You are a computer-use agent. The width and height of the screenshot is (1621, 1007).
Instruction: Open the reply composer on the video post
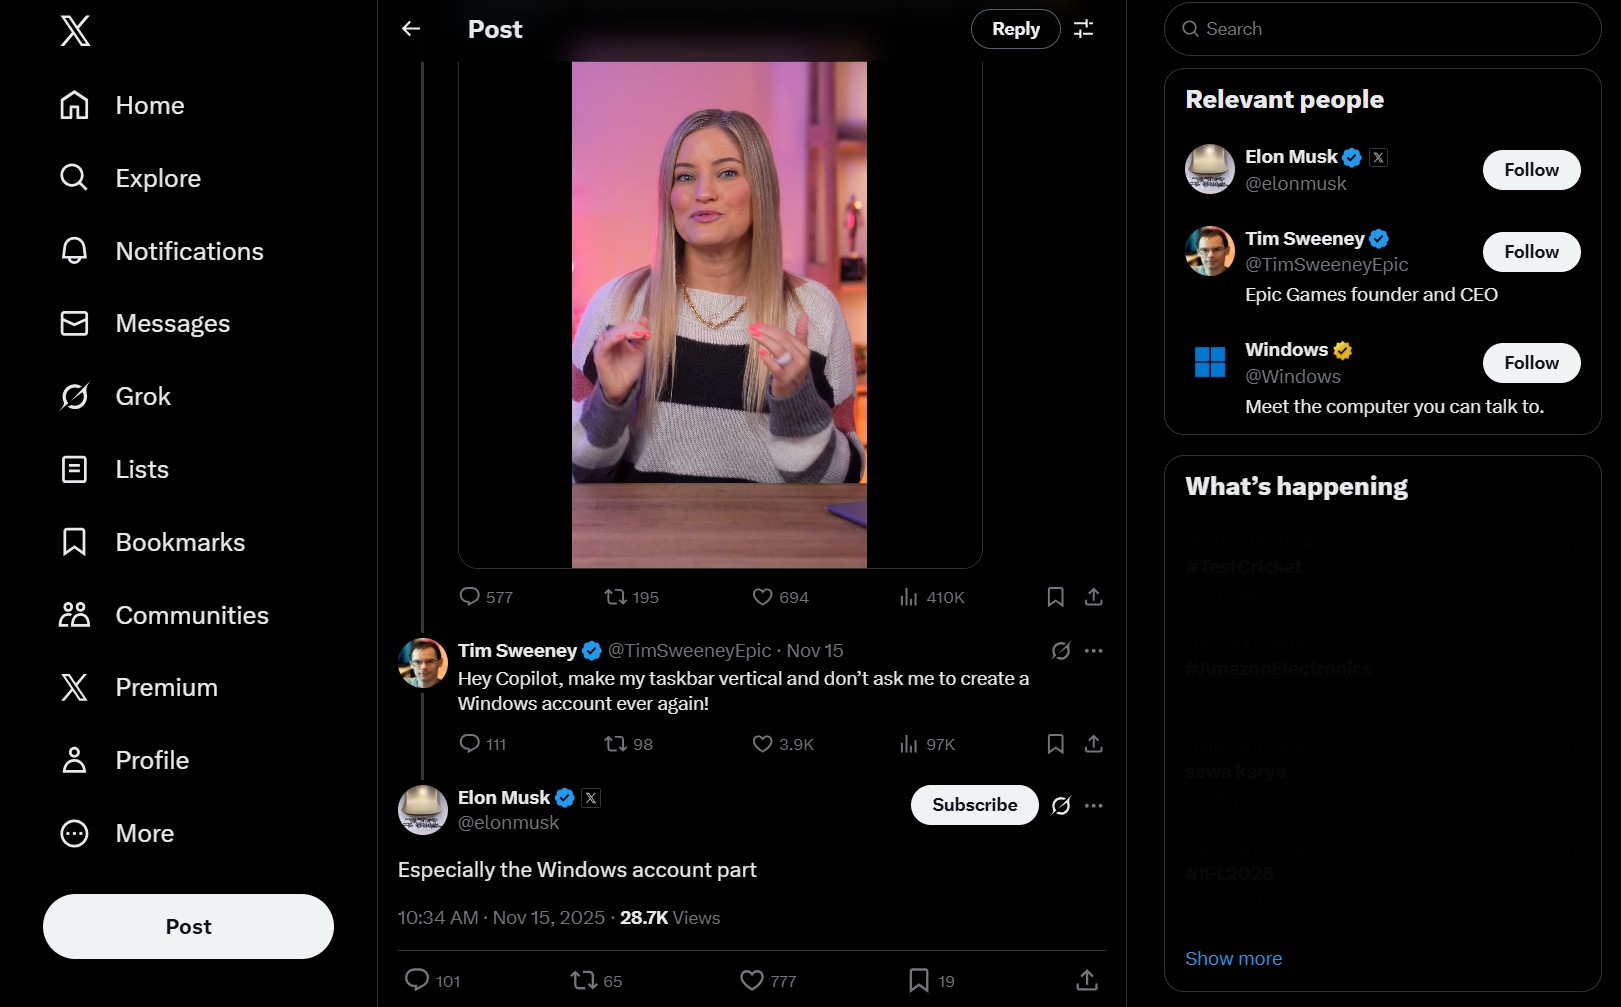pos(469,596)
